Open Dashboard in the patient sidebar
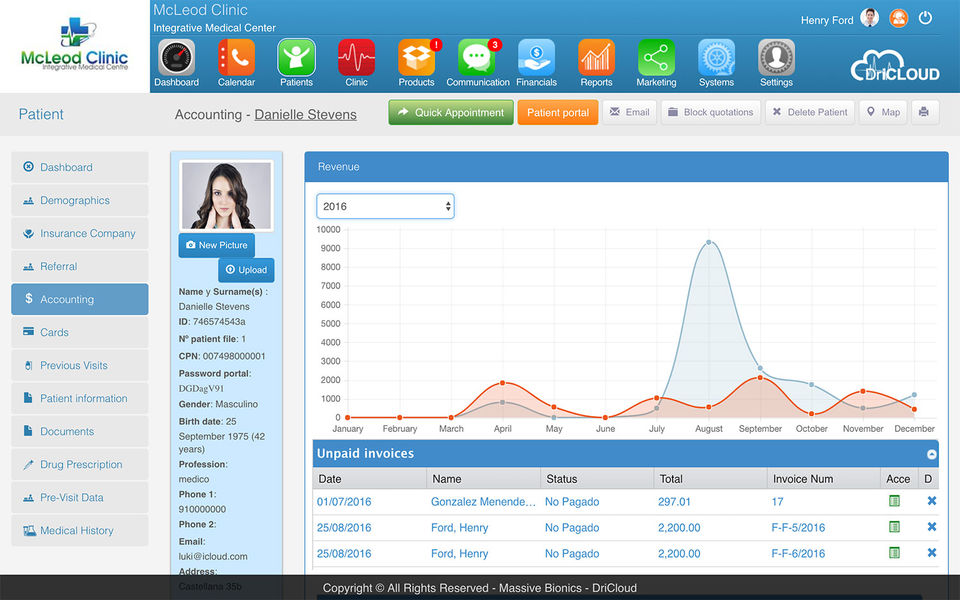Image resolution: width=960 pixels, height=600 pixels. (80, 167)
